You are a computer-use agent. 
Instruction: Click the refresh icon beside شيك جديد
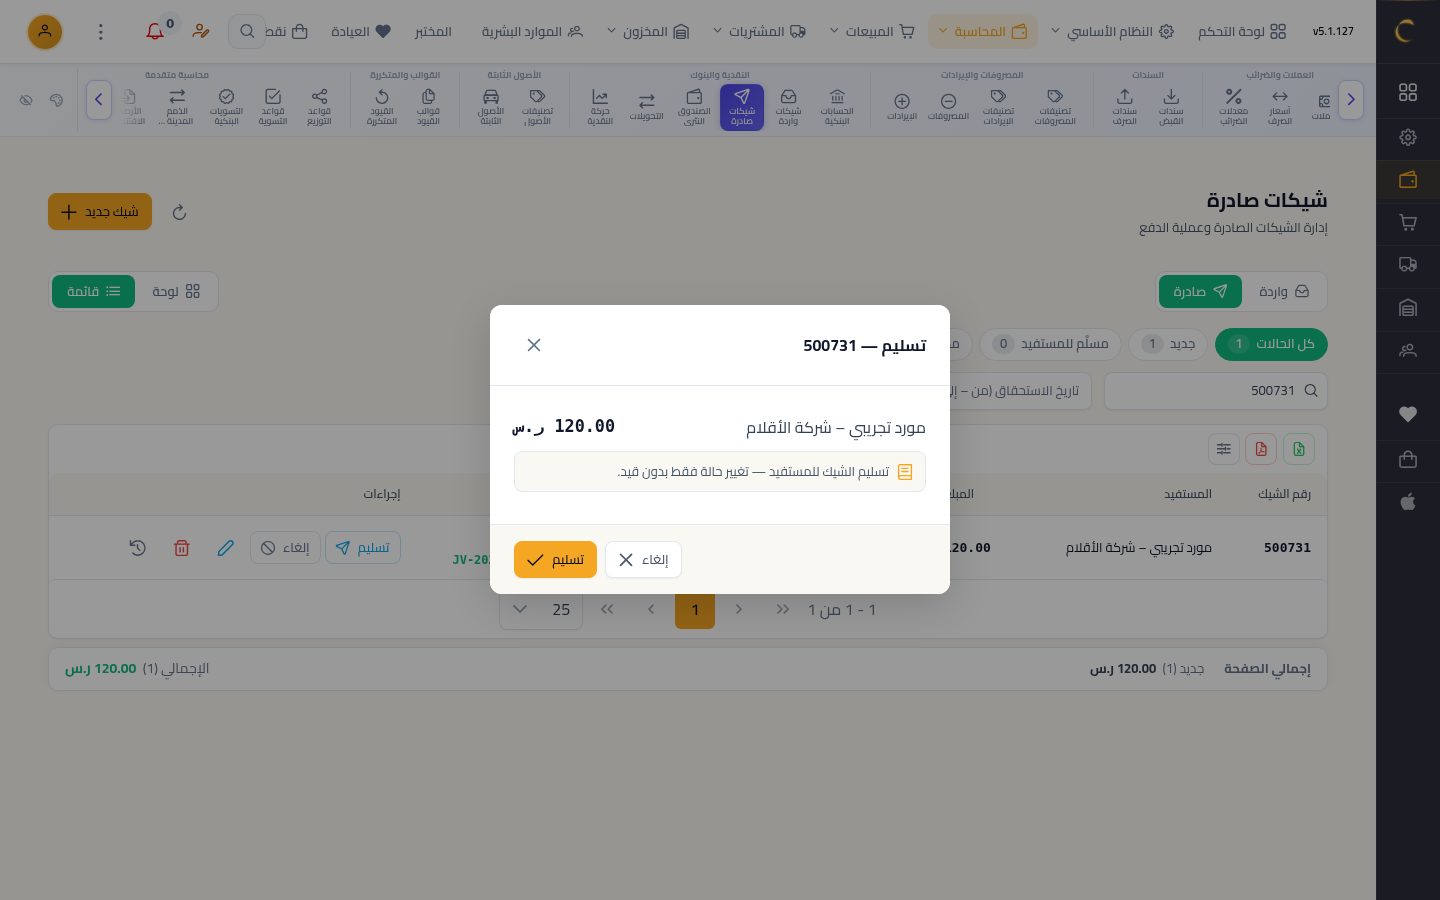pos(179,212)
